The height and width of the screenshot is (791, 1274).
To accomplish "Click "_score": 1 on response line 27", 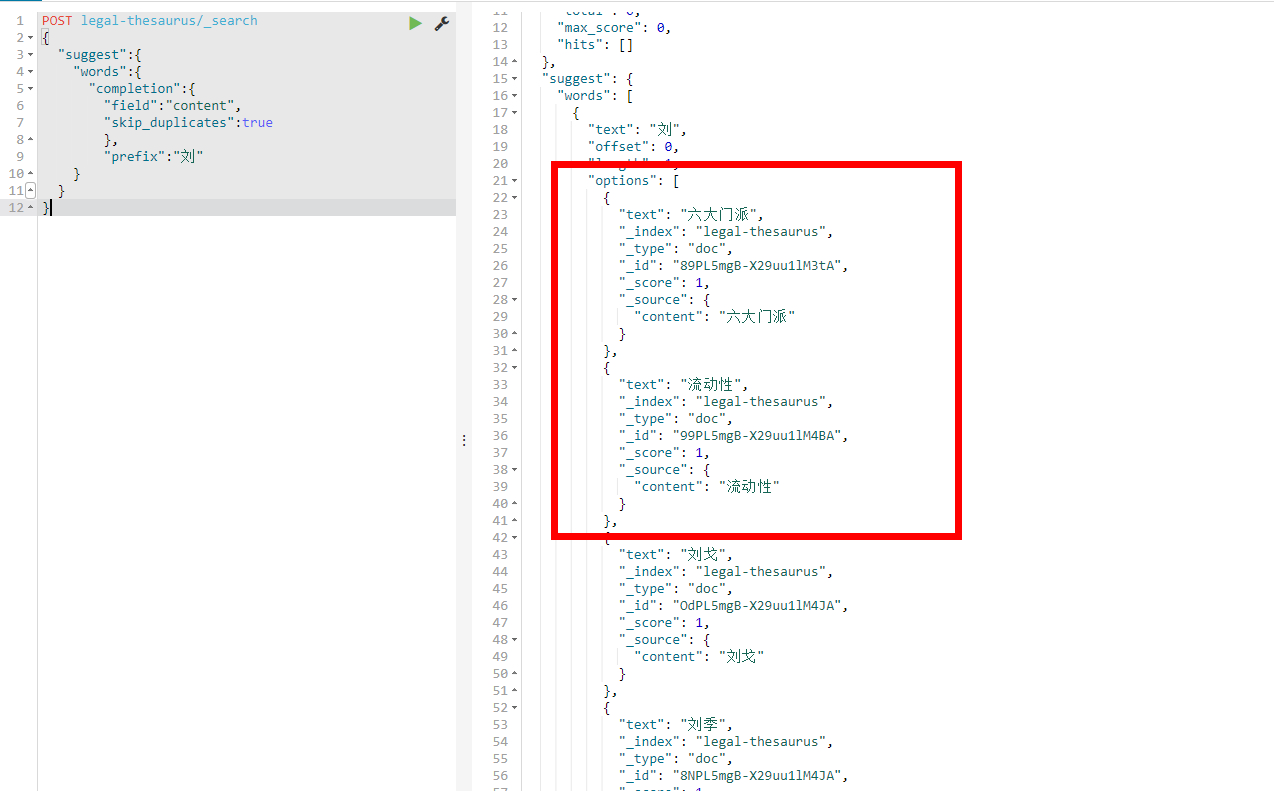I will coord(665,282).
